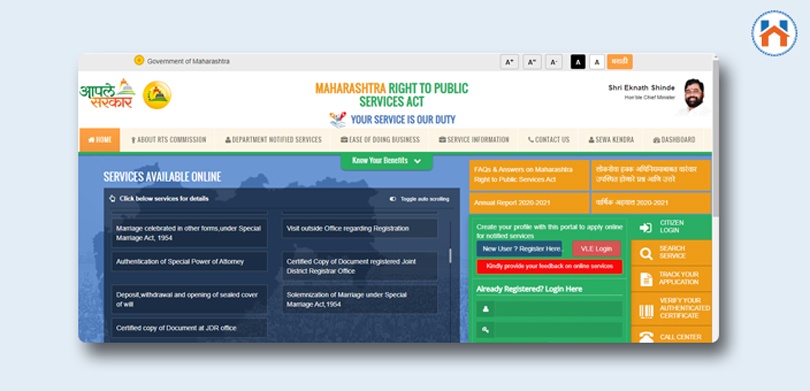
Task: Click the Maharashtra government round emblem
Action: [157, 95]
